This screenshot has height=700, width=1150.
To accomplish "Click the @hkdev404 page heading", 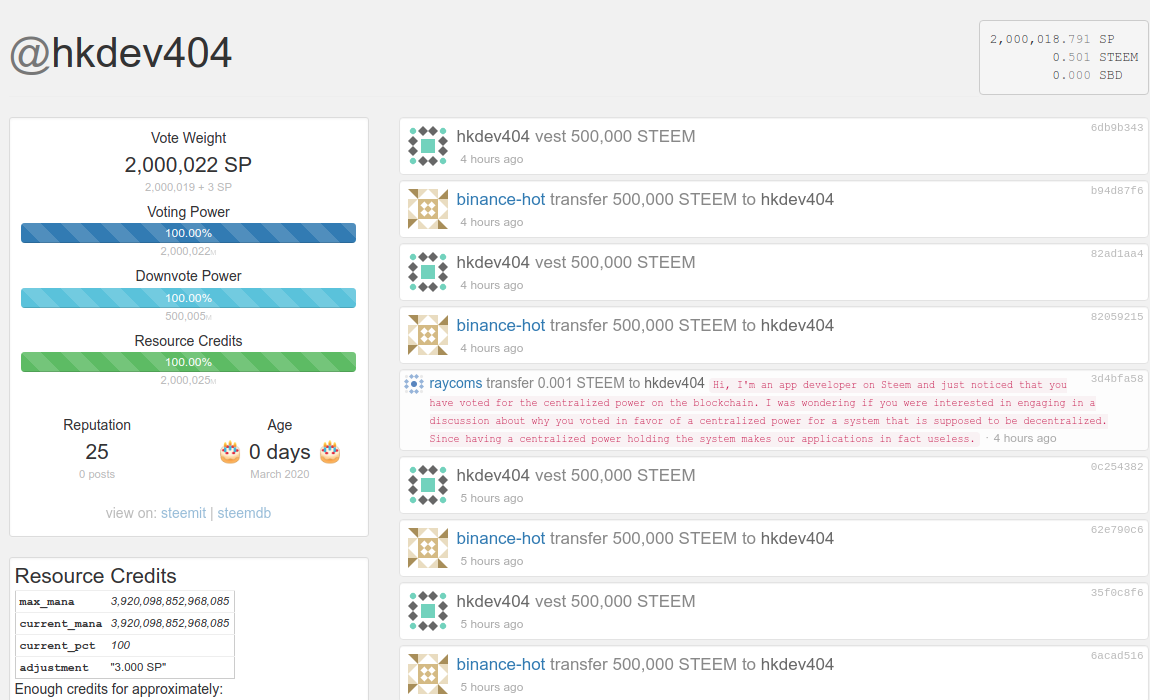I will point(121,54).
